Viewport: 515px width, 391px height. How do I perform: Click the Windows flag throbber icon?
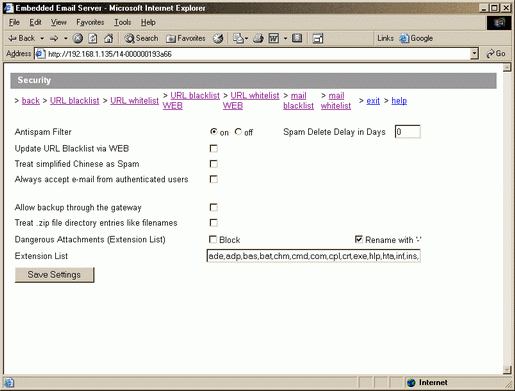coord(499,23)
